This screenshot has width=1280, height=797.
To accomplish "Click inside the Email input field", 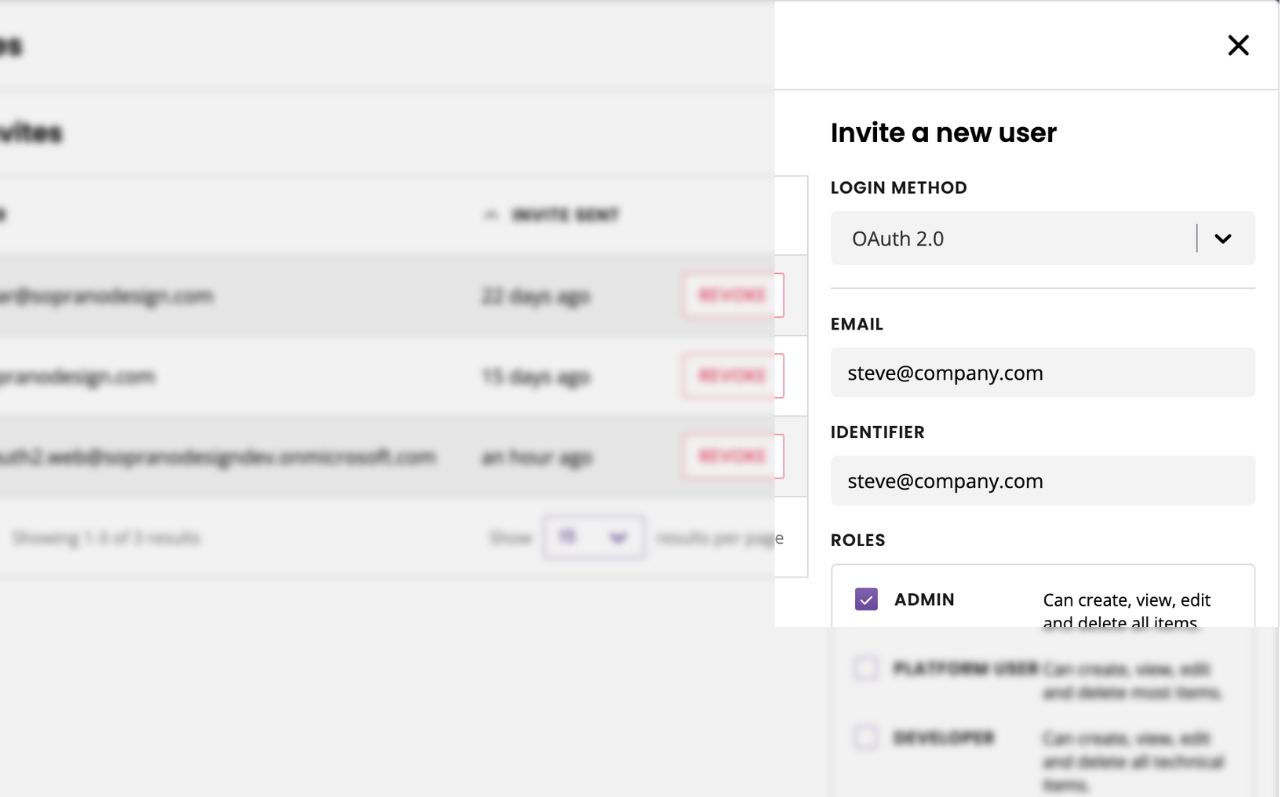I will click(1043, 372).
